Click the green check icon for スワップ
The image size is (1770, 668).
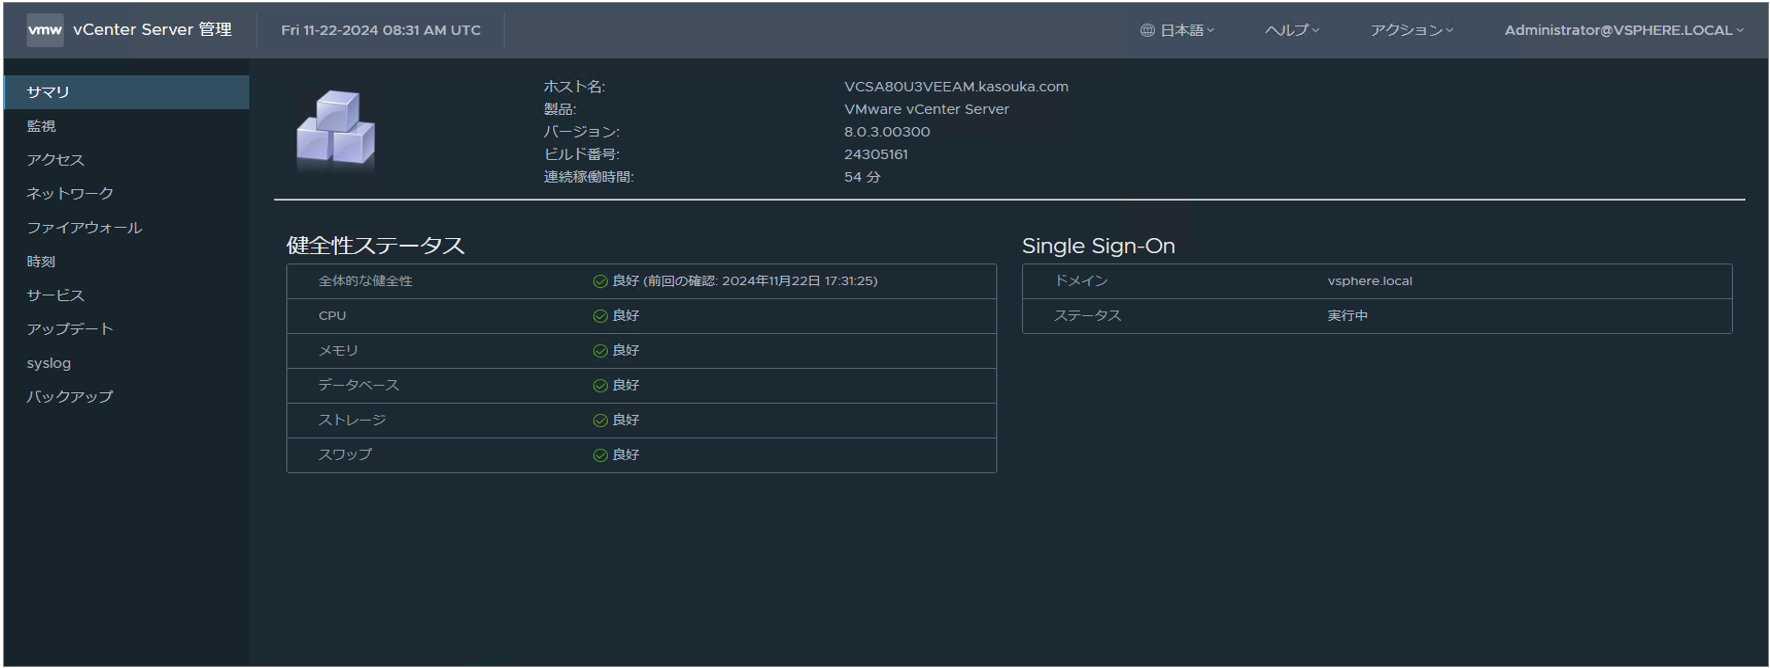[600, 455]
